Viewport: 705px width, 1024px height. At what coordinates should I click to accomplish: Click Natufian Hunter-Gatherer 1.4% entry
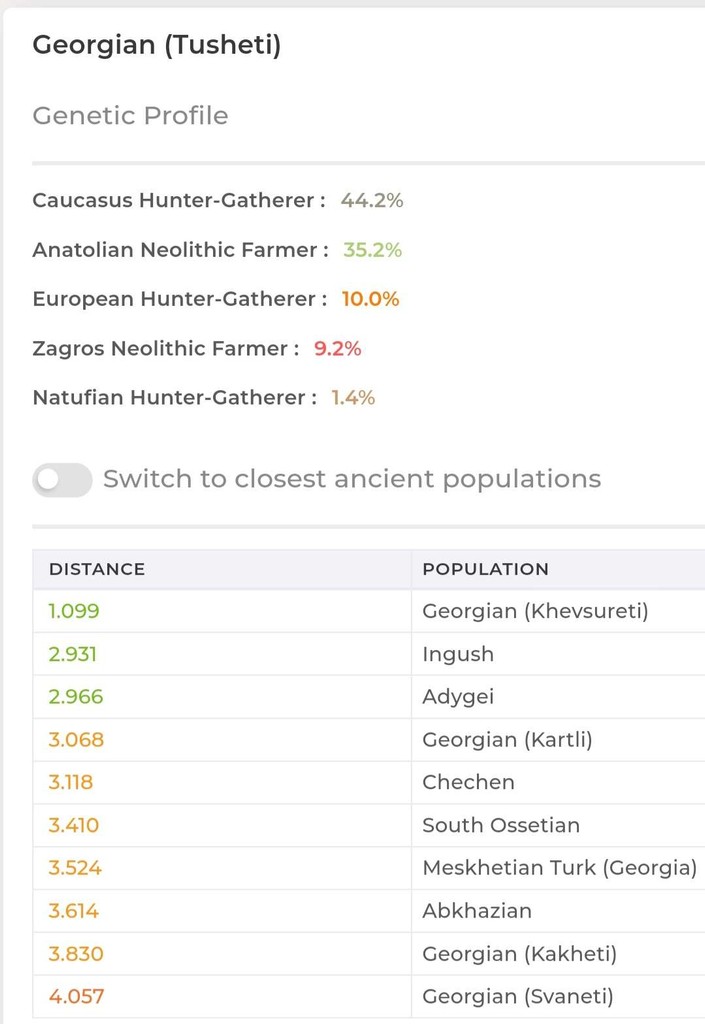203,398
